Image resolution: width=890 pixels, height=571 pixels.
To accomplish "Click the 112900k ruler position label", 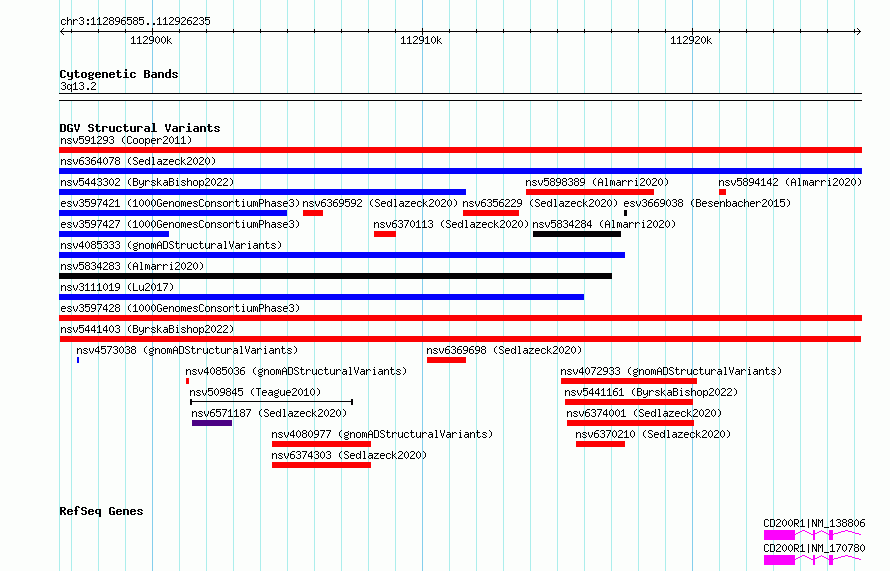I will (151, 40).
